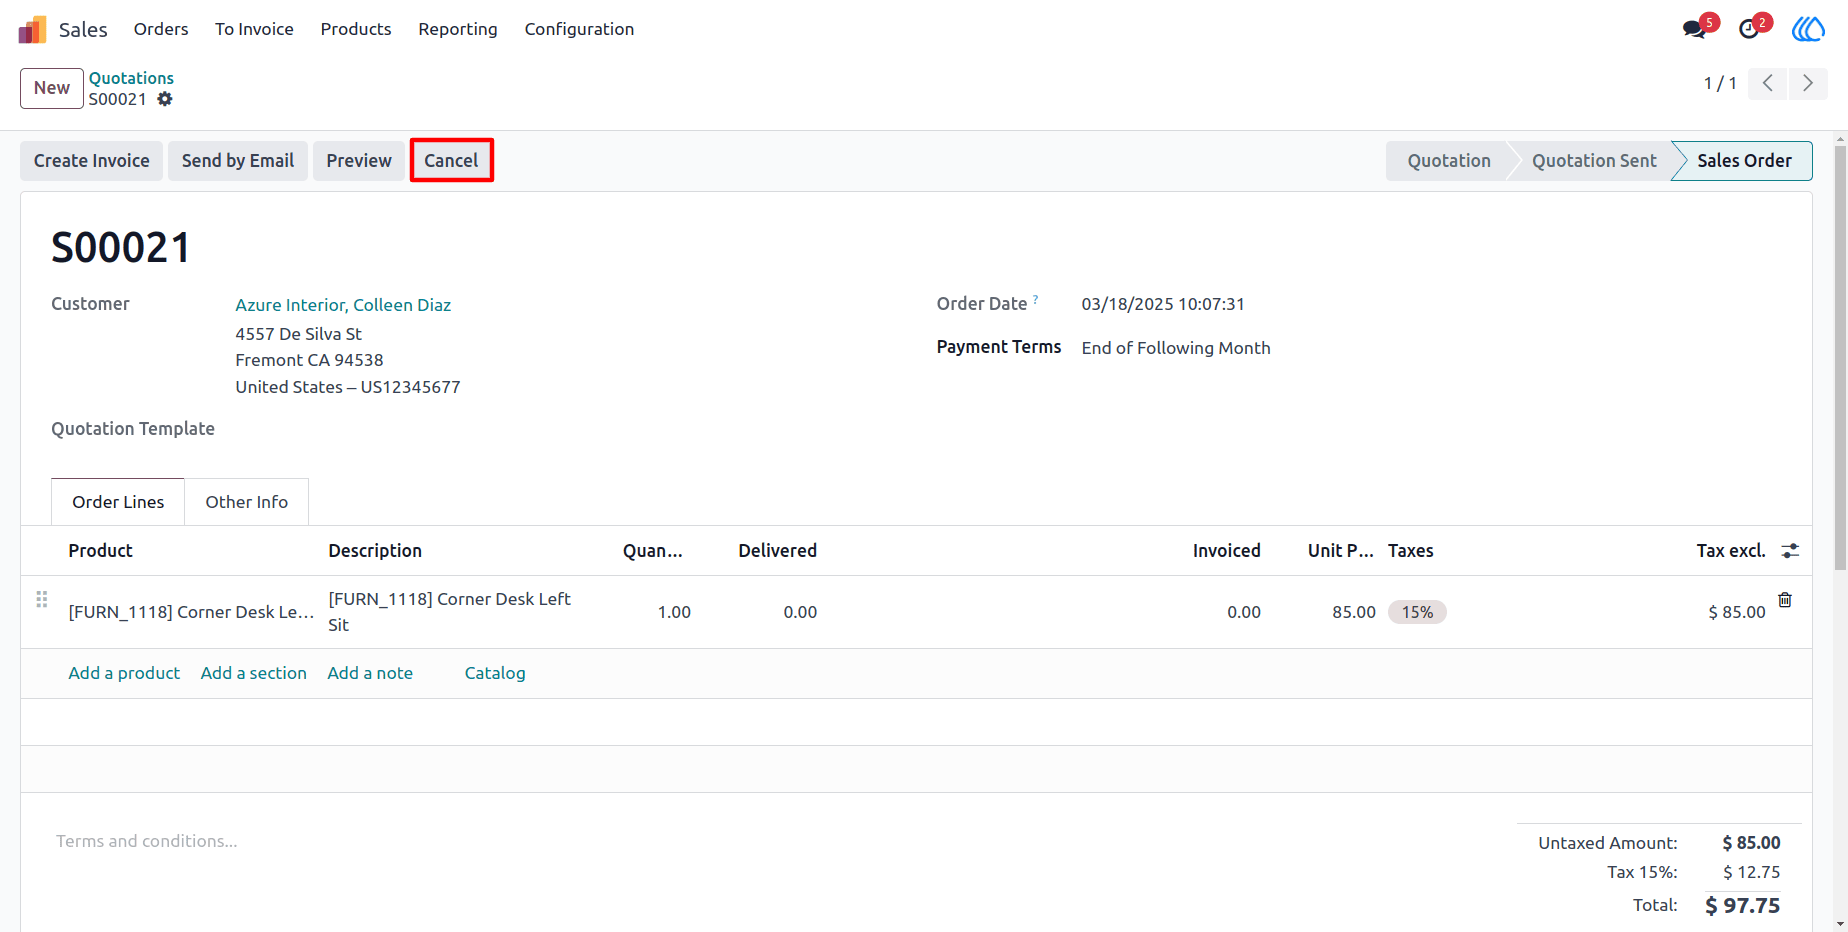Click the page vertical scrollbar
The height and width of the screenshot is (932, 1848).
pyautogui.click(x=1840, y=360)
